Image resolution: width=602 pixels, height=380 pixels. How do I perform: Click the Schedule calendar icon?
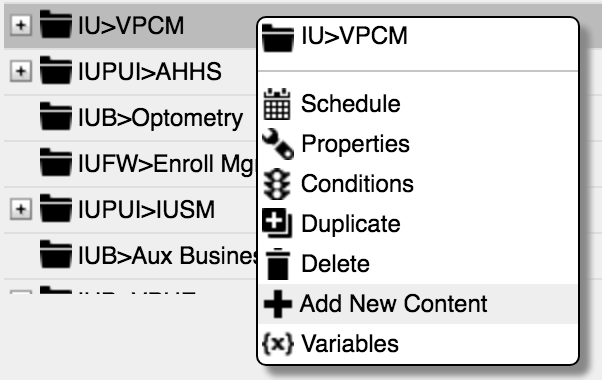click(x=277, y=104)
